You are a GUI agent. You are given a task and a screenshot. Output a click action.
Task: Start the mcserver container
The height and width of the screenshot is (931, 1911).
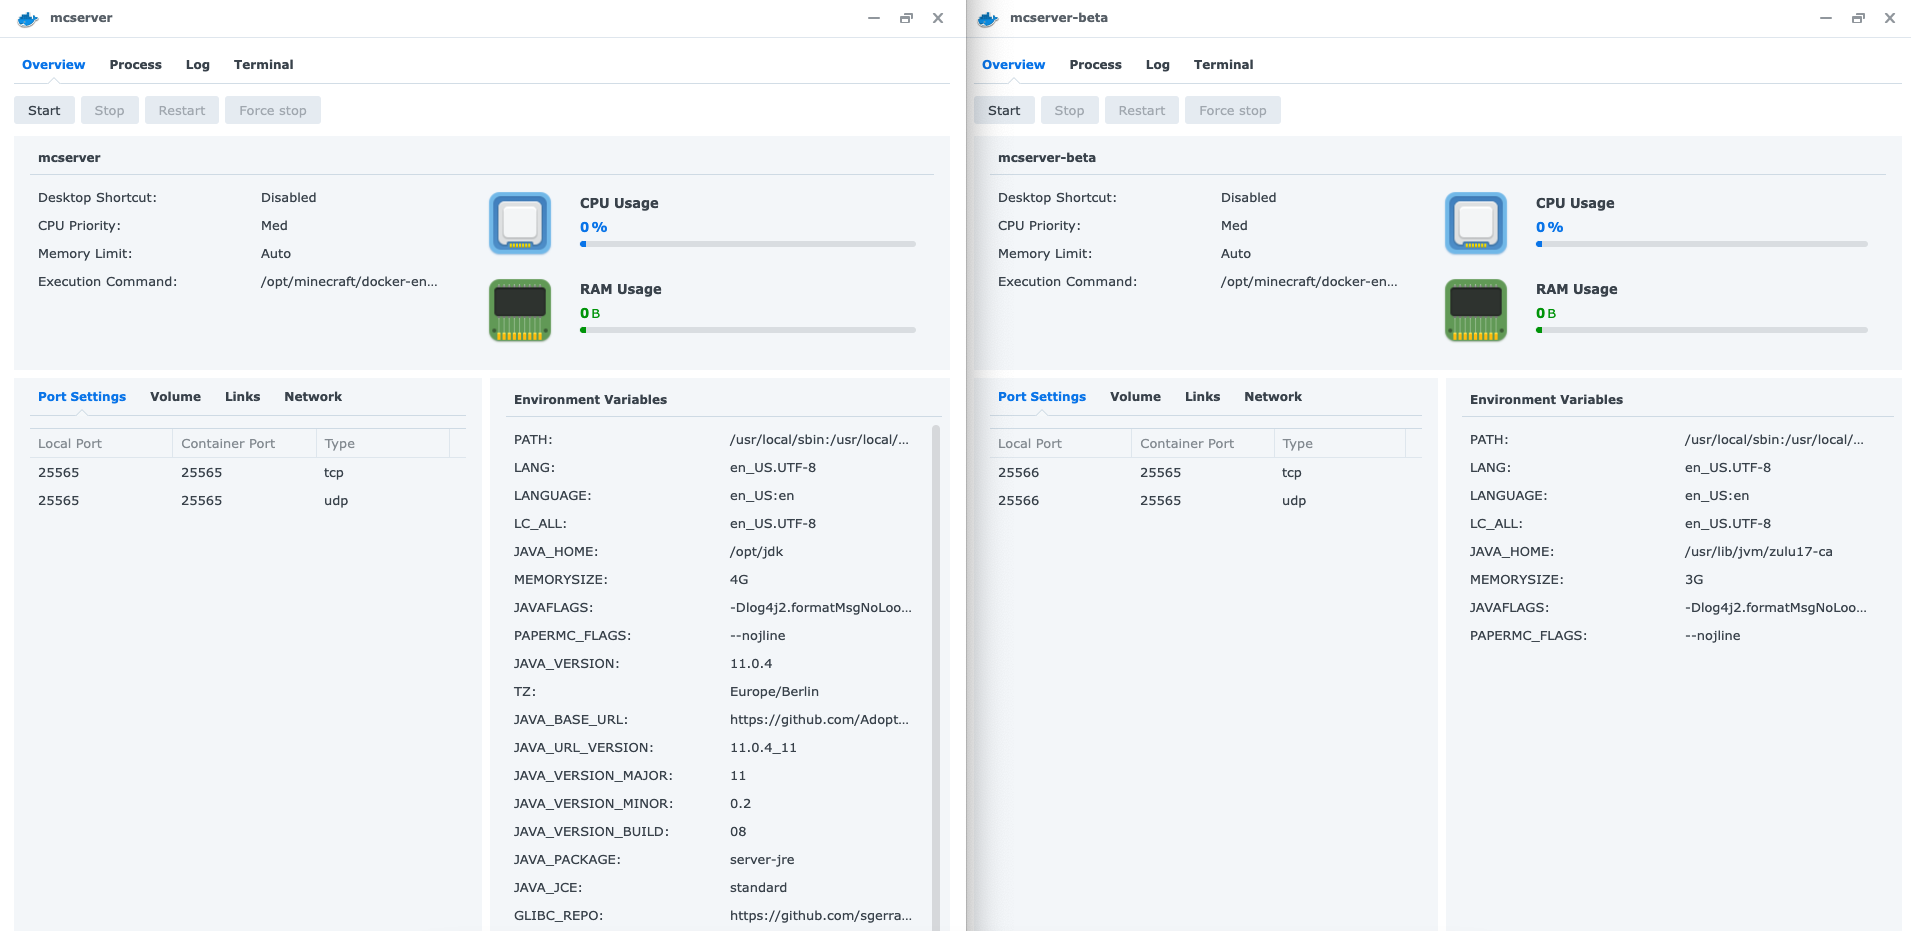coord(44,110)
